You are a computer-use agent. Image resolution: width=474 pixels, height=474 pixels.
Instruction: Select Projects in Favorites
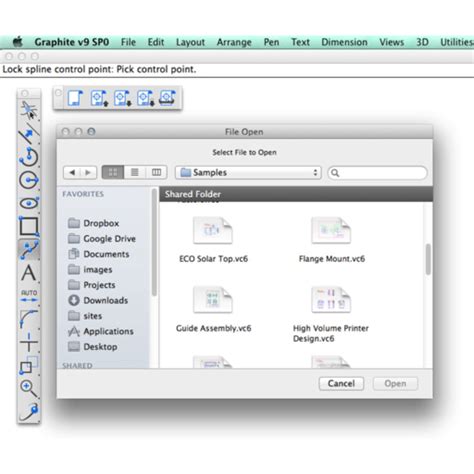(92, 285)
